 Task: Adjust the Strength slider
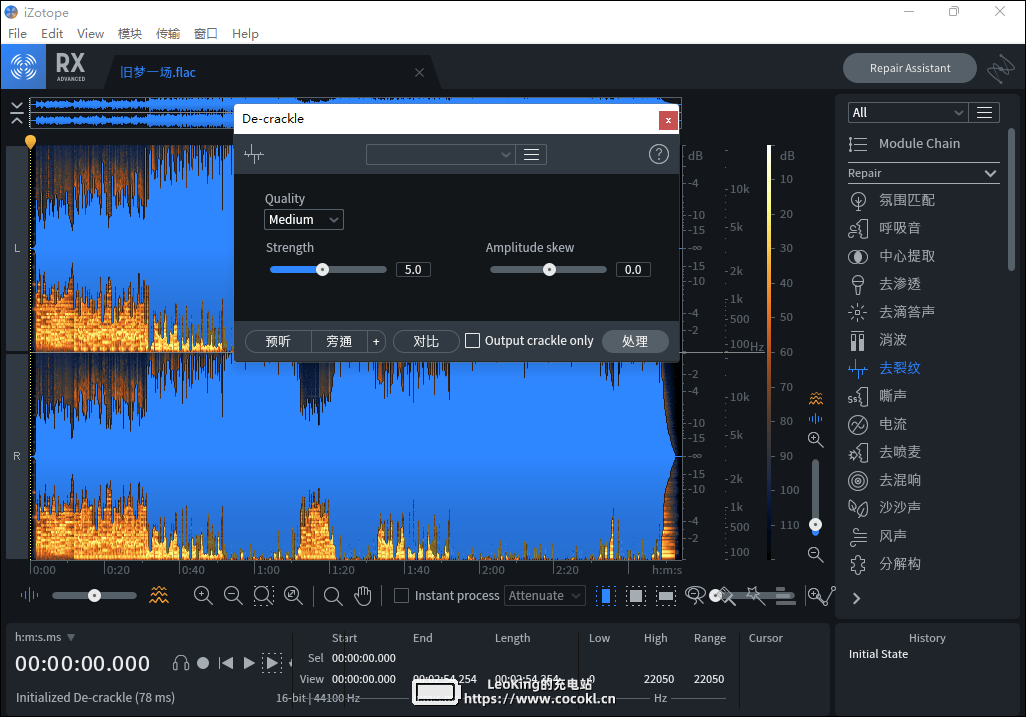pyautogui.click(x=328, y=270)
